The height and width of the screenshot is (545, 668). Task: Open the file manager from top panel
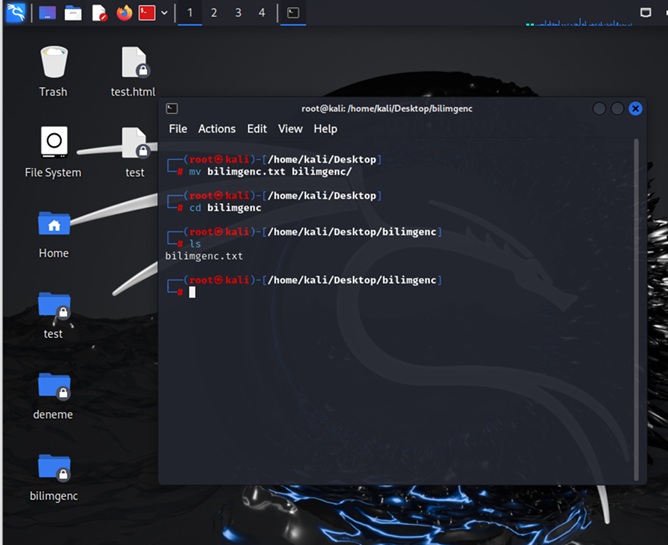click(73, 13)
